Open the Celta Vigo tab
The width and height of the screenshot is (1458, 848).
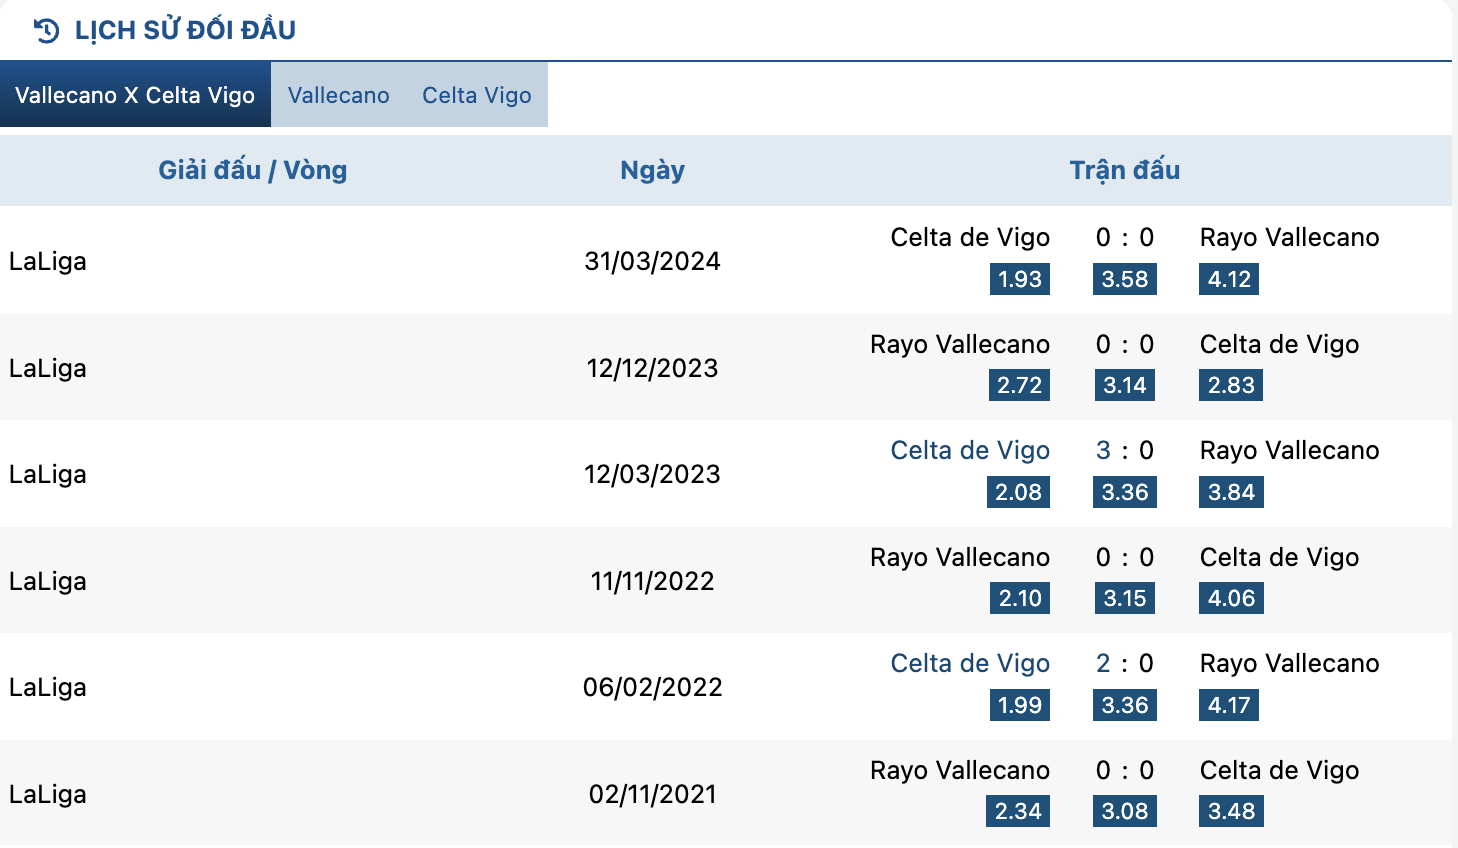pos(477,95)
